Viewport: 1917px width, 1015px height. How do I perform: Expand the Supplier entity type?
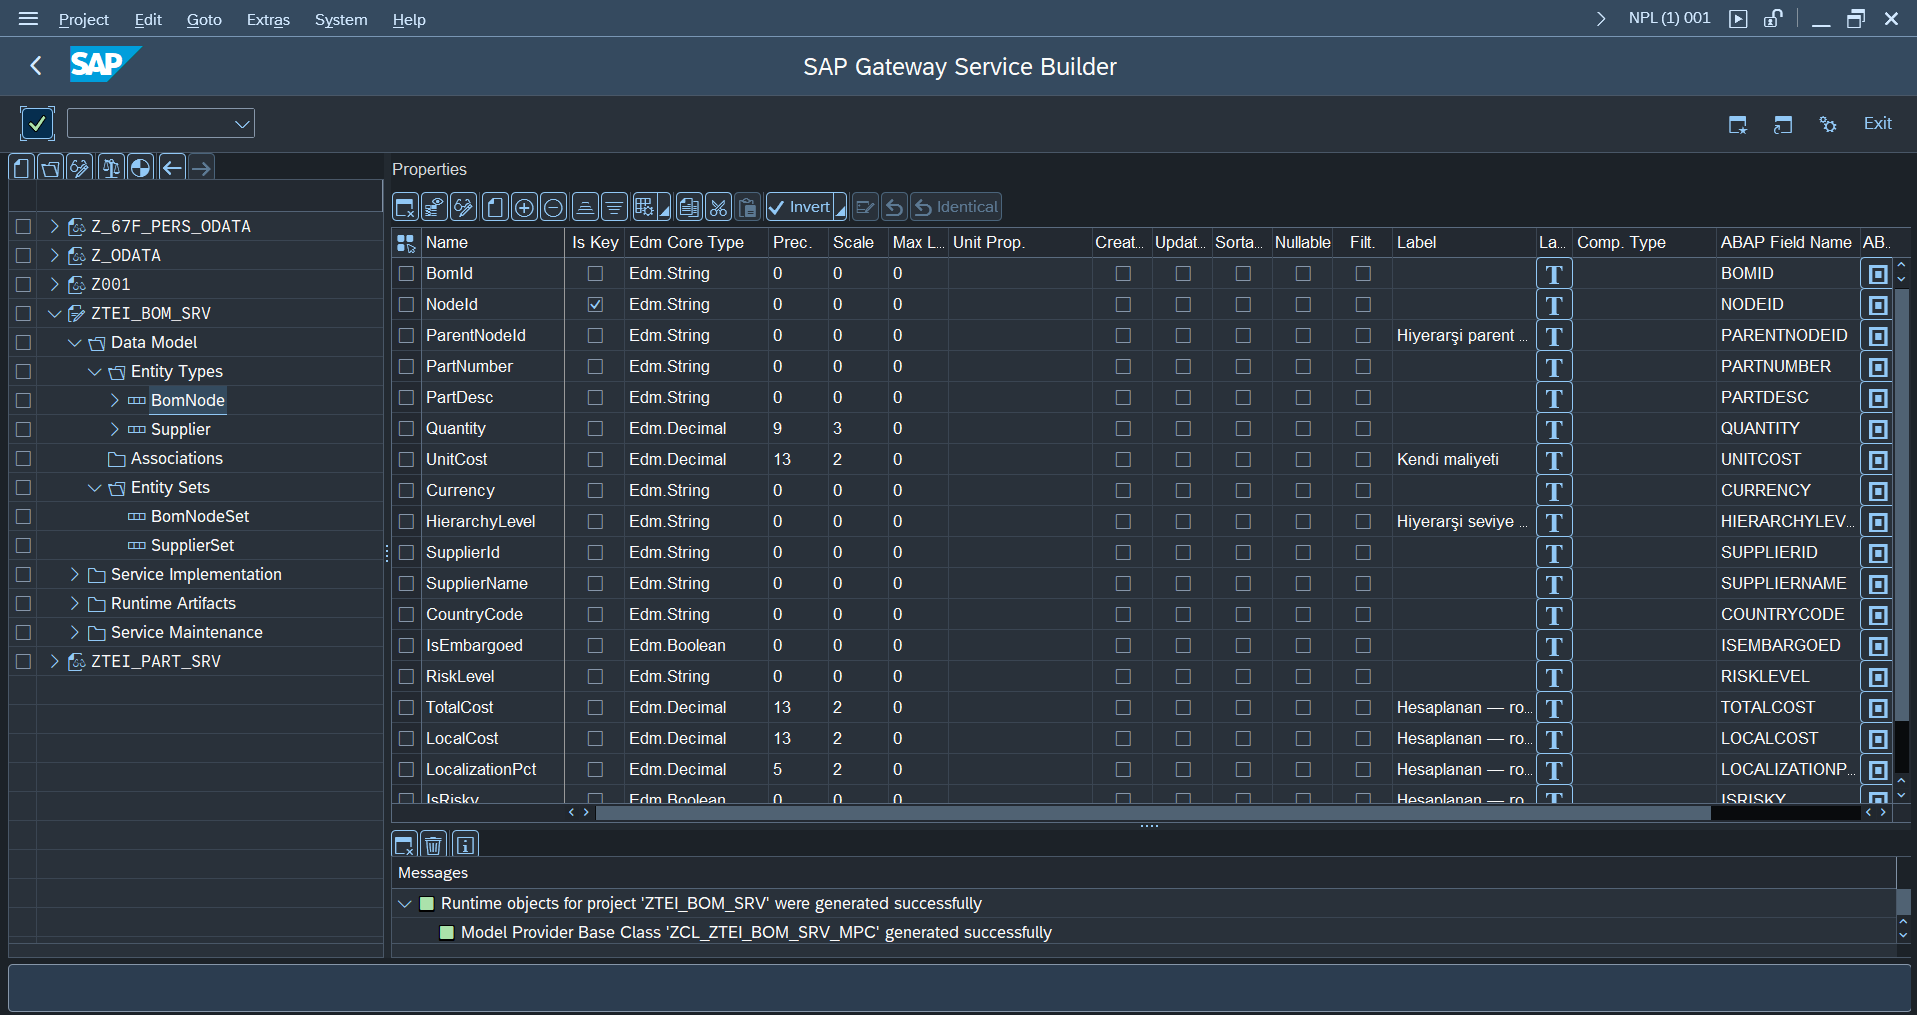[x=114, y=429]
